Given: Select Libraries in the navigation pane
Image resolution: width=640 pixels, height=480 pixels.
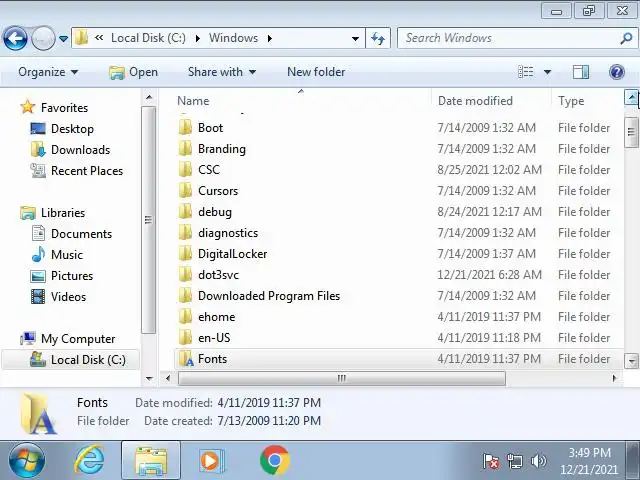Looking at the screenshot, I should pyautogui.click(x=63, y=213).
